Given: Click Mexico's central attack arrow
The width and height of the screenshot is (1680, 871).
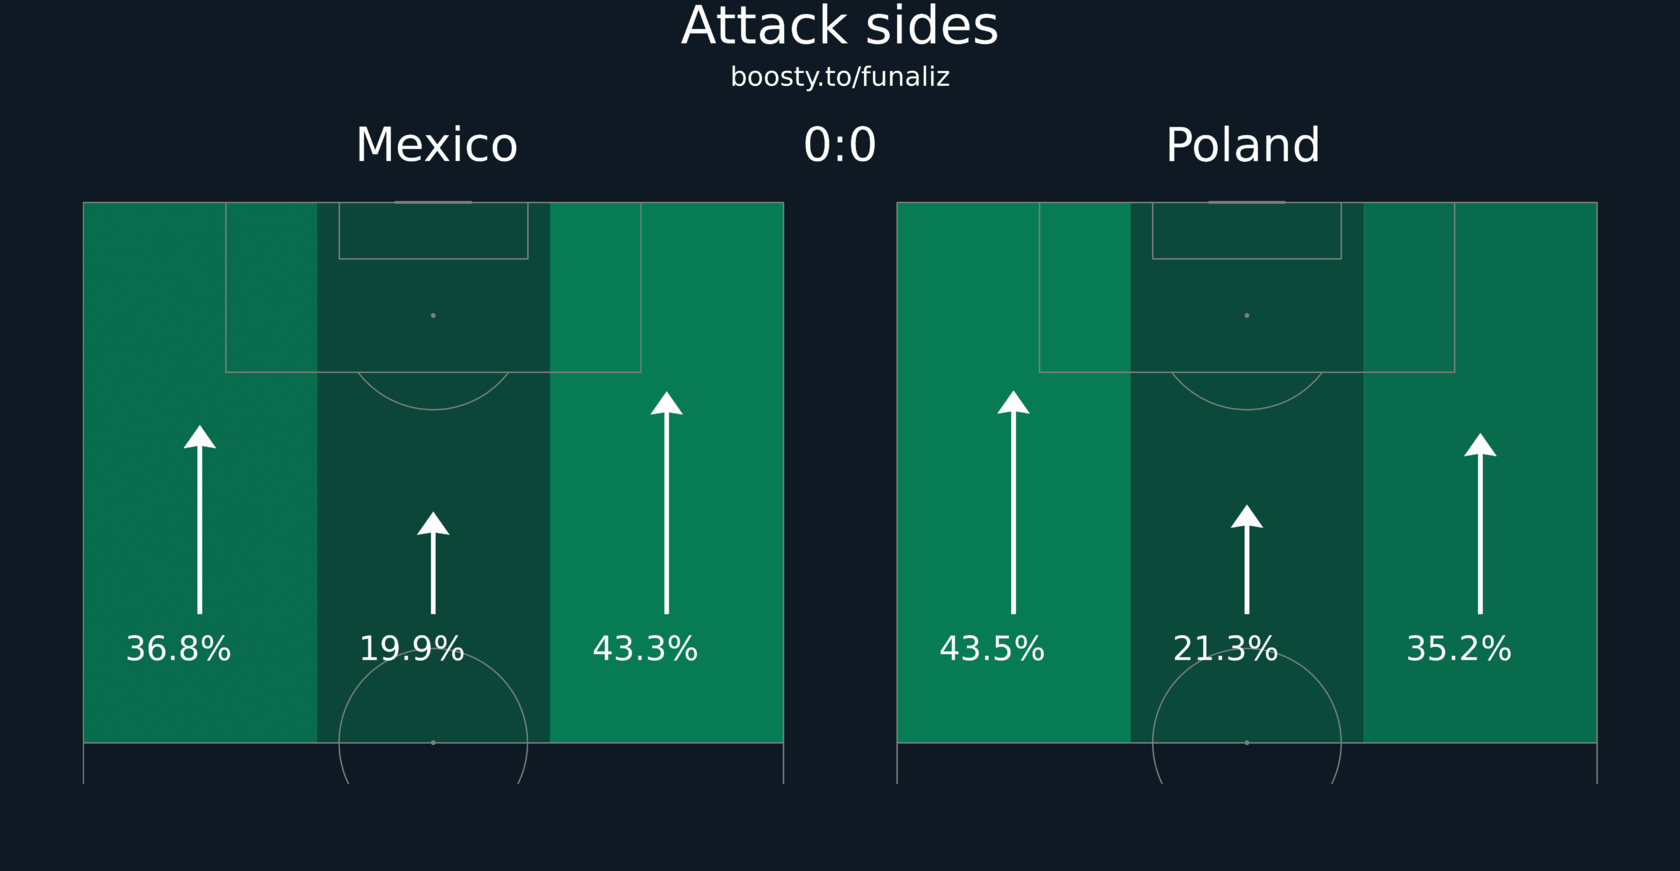Looking at the screenshot, I should [433, 563].
